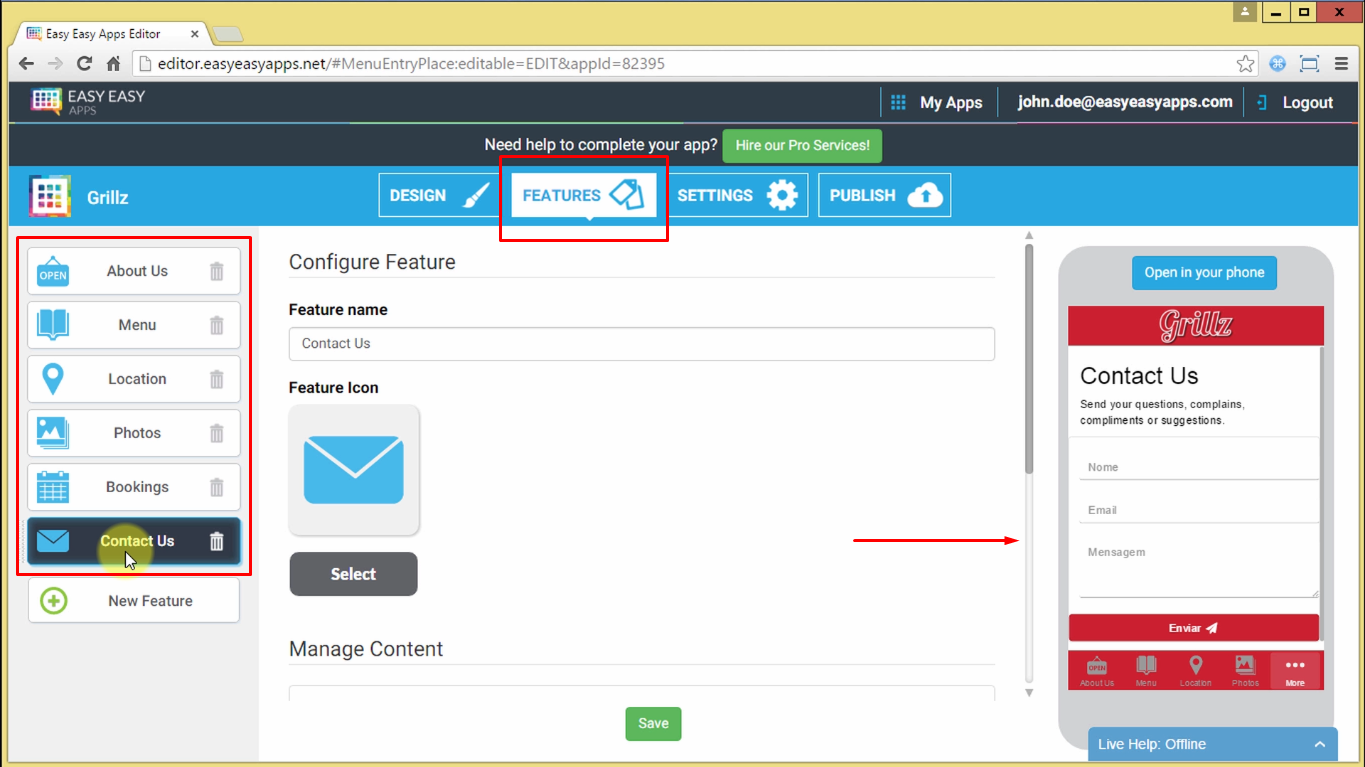Screen dimensions: 1365x767
Task: Expand the Live Help chat panel
Action: tap(1319, 744)
